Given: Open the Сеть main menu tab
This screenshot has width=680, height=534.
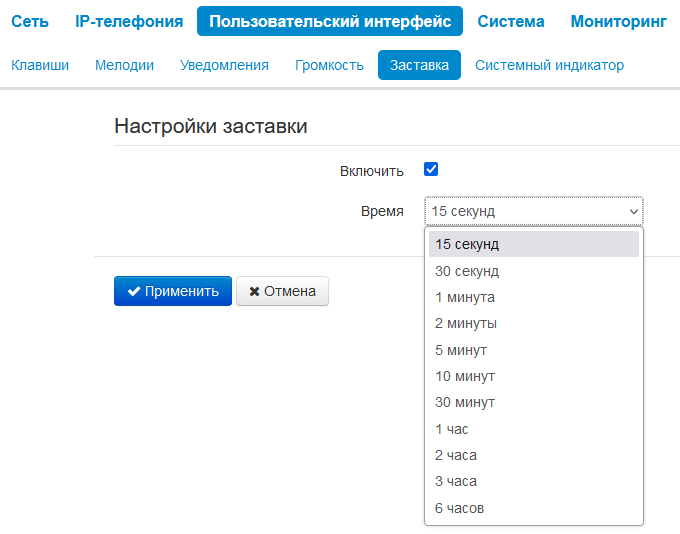Looking at the screenshot, I should pos(30,21).
